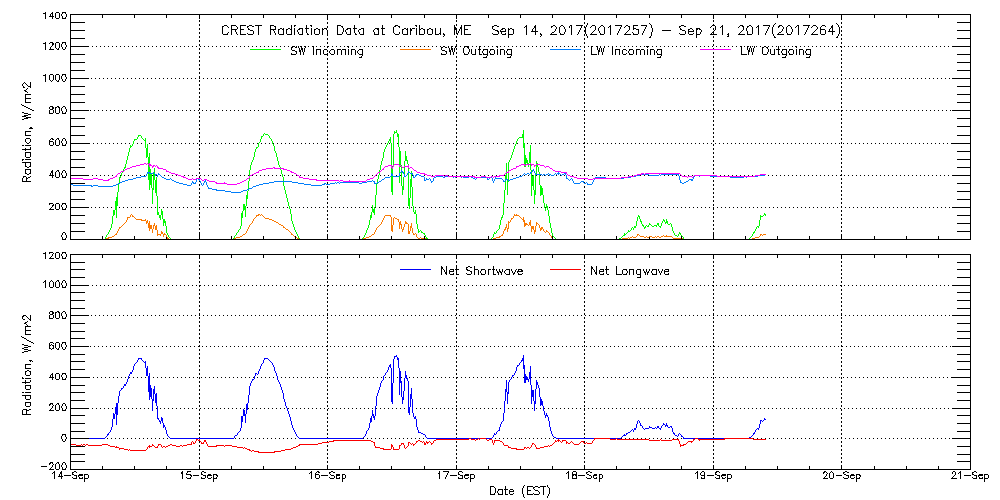Select the LW Outgoing legend entry

[x=775, y=52]
